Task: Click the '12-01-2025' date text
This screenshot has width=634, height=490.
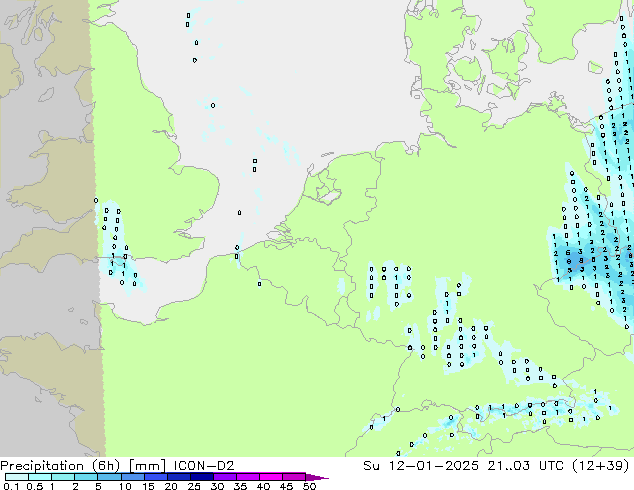Action: (x=433, y=465)
